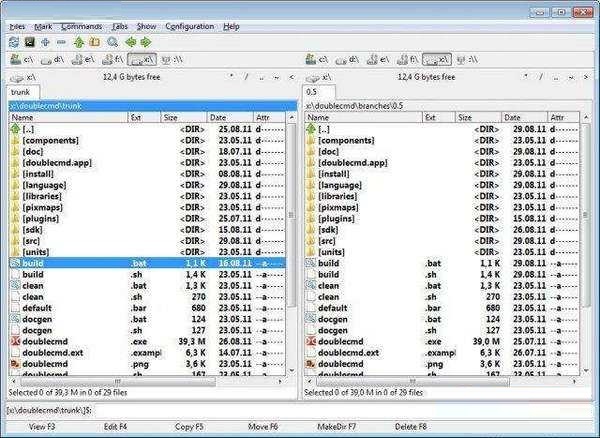This screenshot has width=600, height=438.
Task: Open left panel x:\ drive list dropdown
Action: click(23, 78)
